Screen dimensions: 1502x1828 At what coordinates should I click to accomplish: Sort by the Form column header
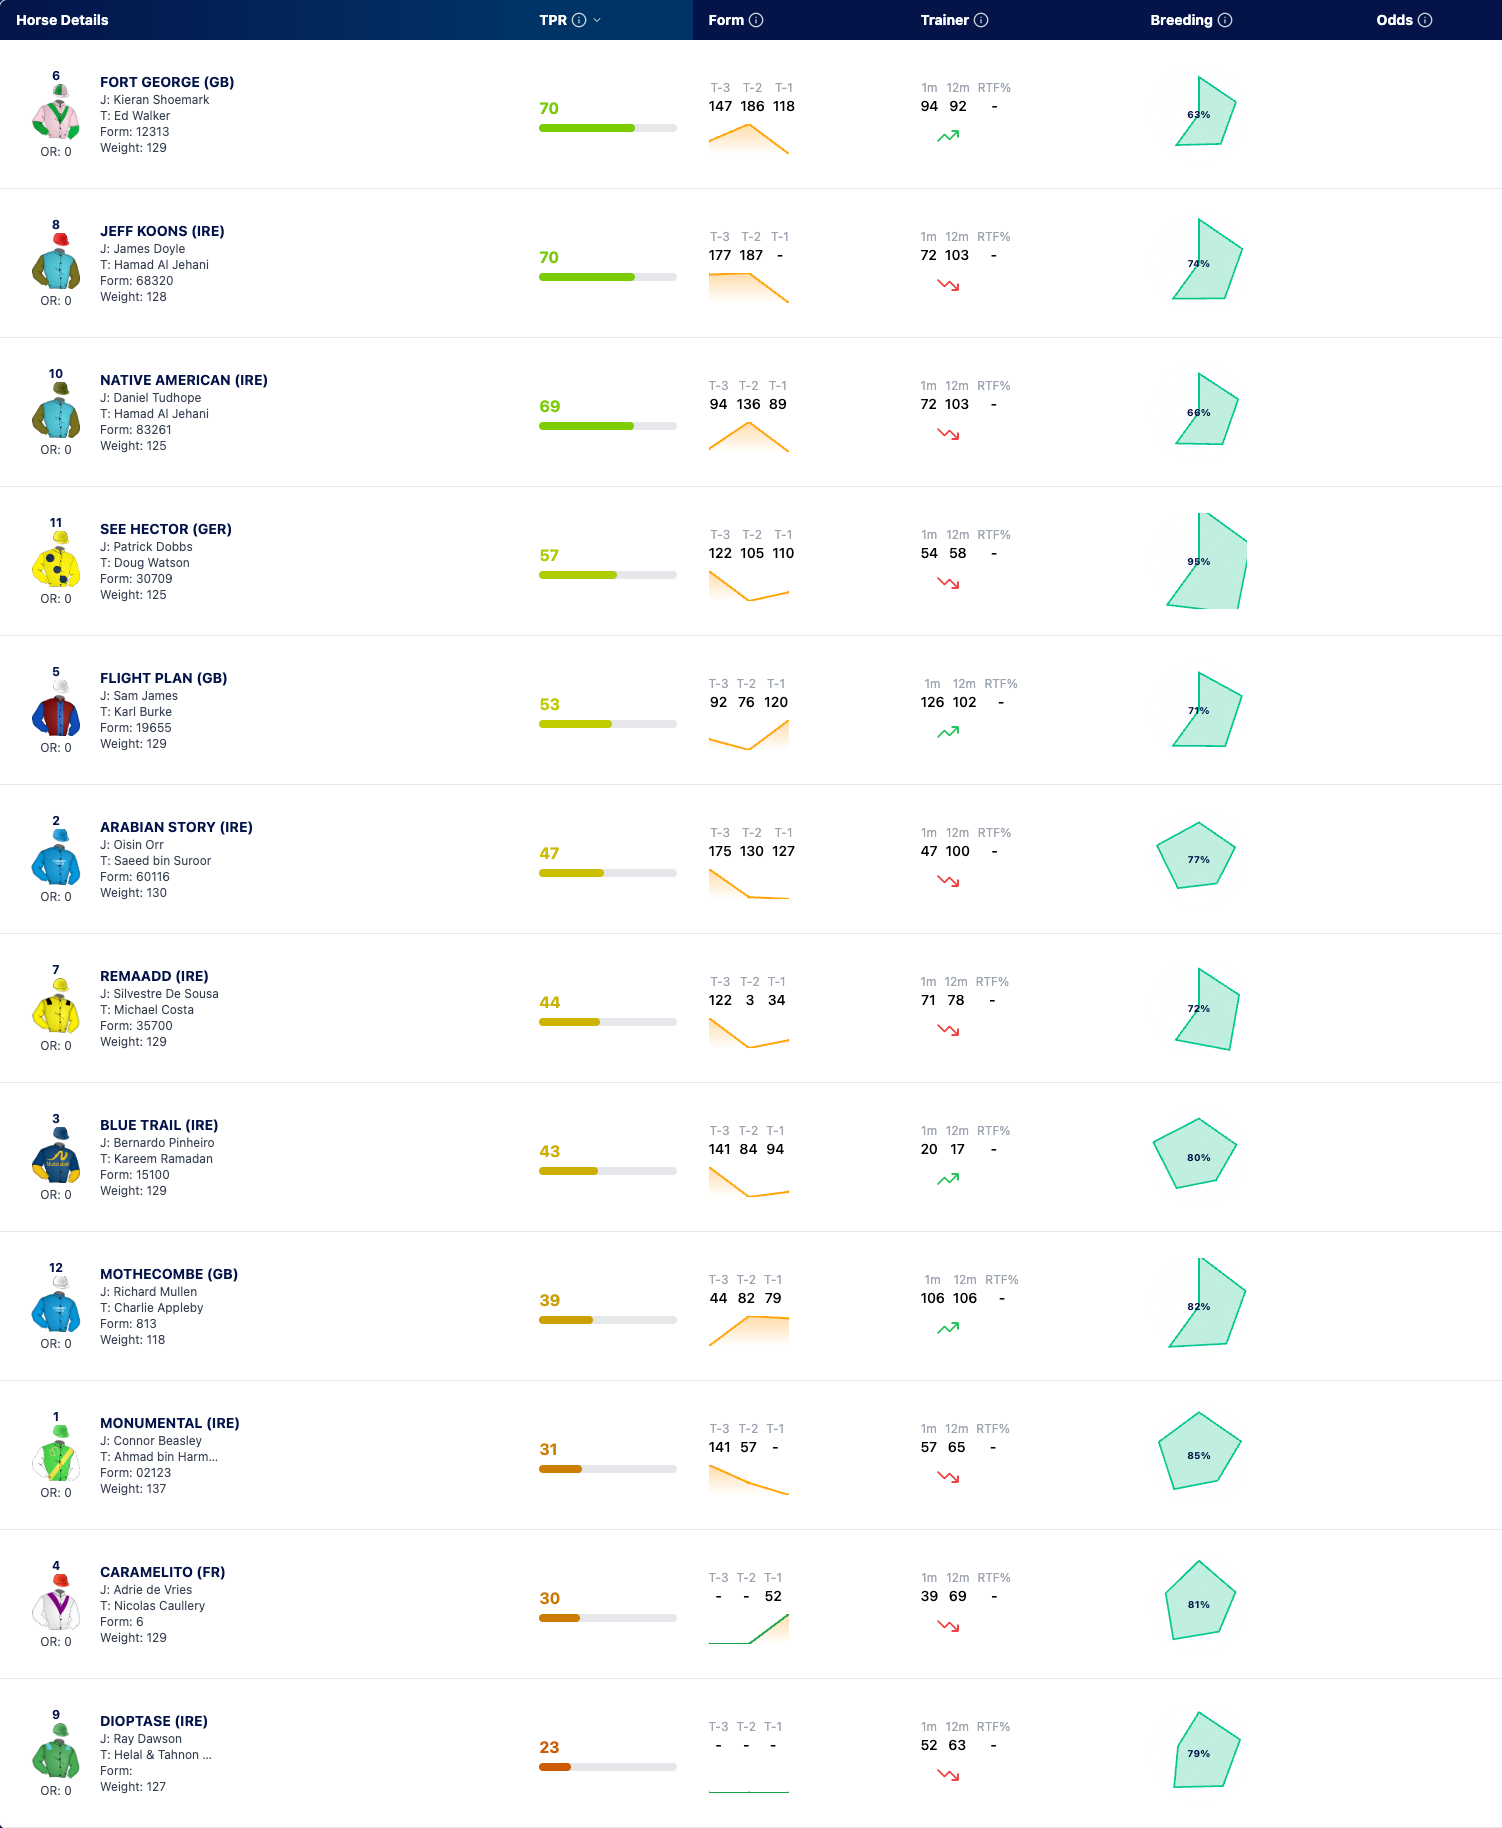pyautogui.click(x=726, y=20)
